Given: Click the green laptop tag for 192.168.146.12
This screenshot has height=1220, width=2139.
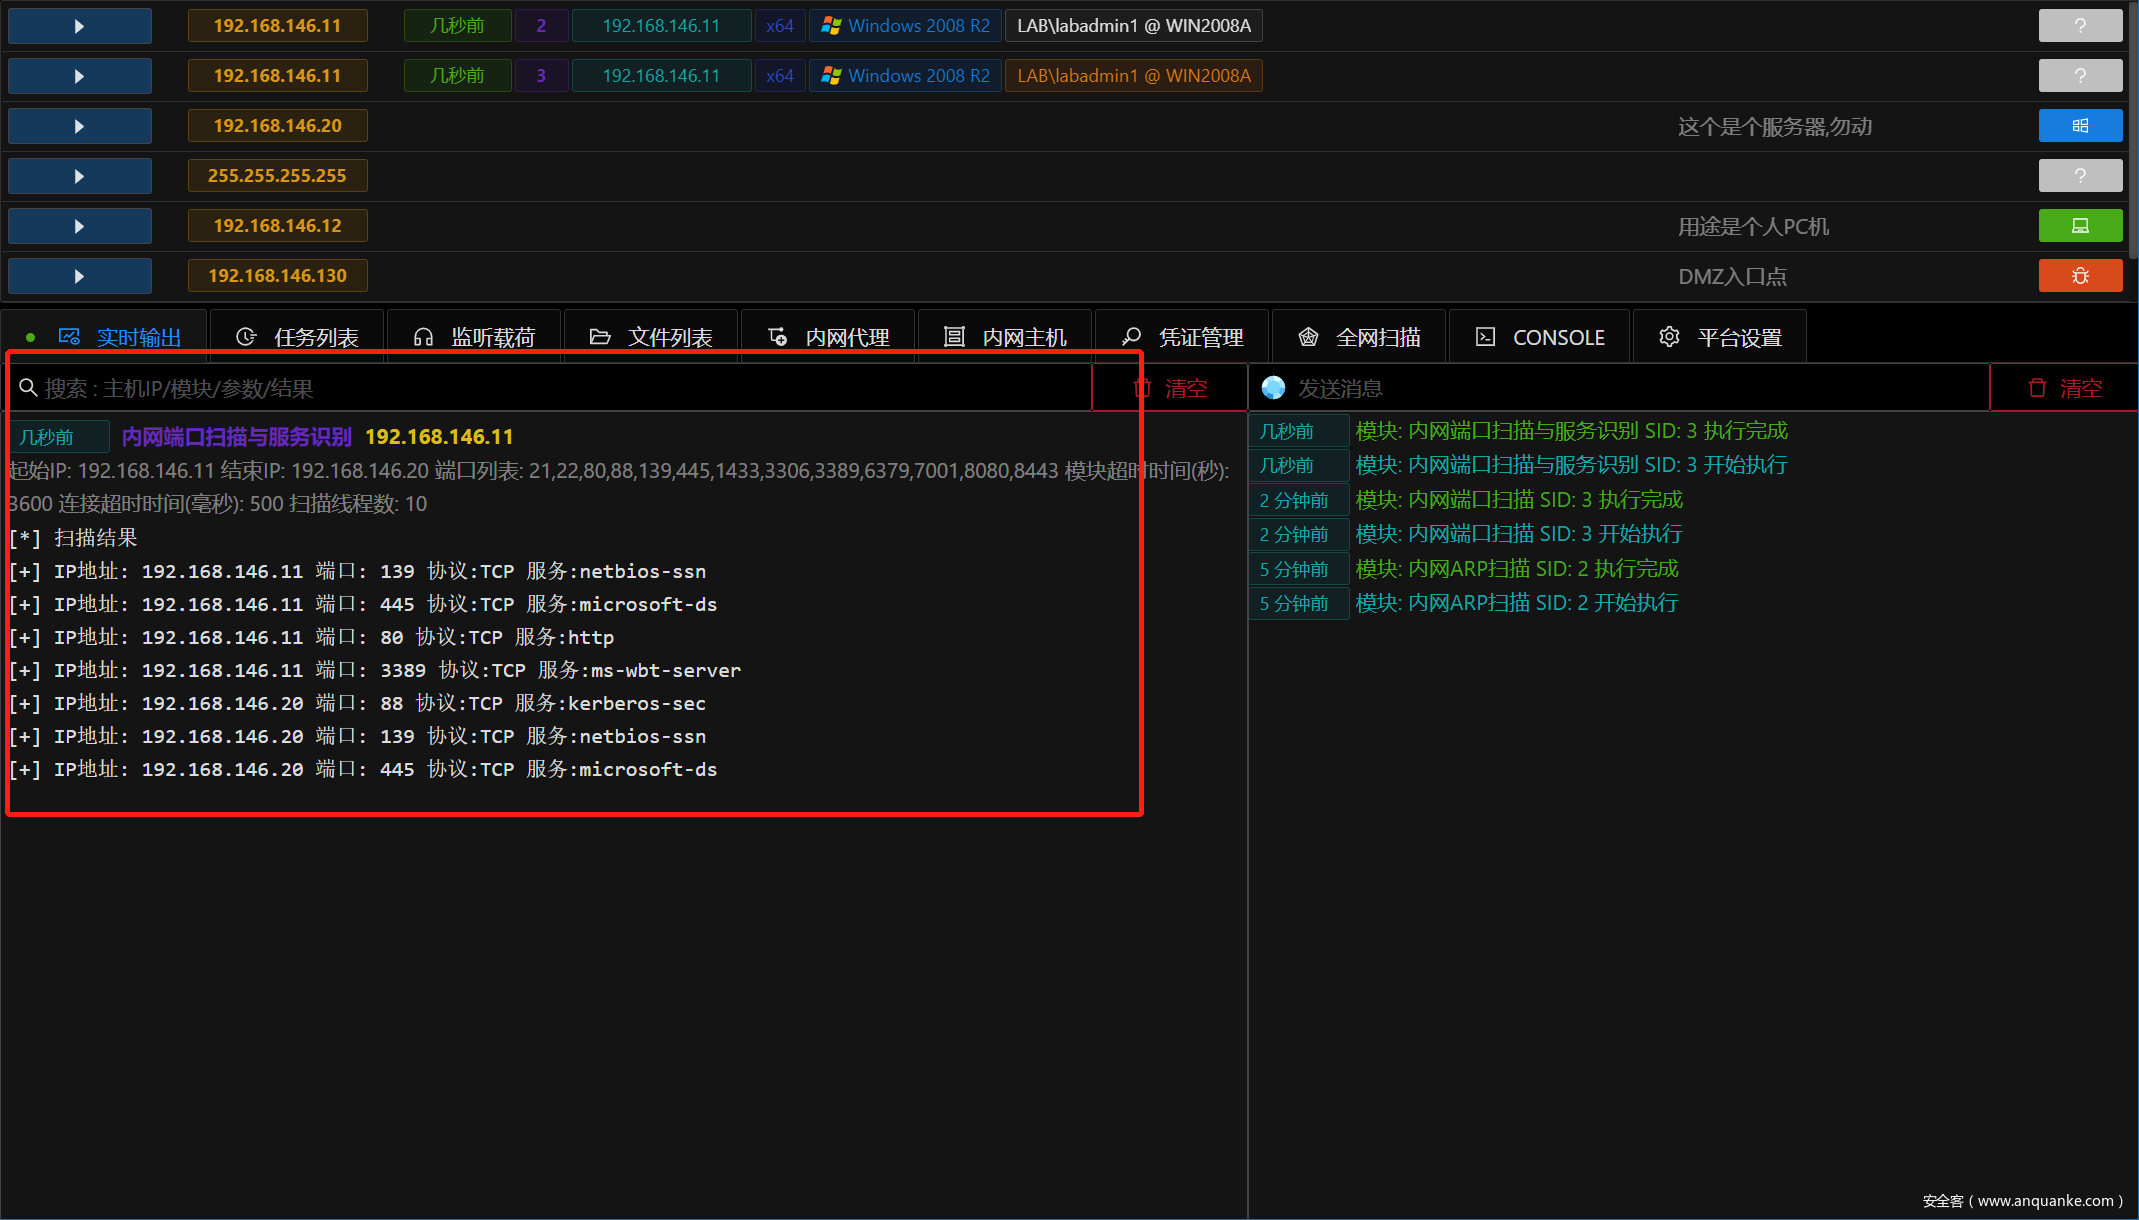Looking at the screenshot, I should [x=2080, y=226].
